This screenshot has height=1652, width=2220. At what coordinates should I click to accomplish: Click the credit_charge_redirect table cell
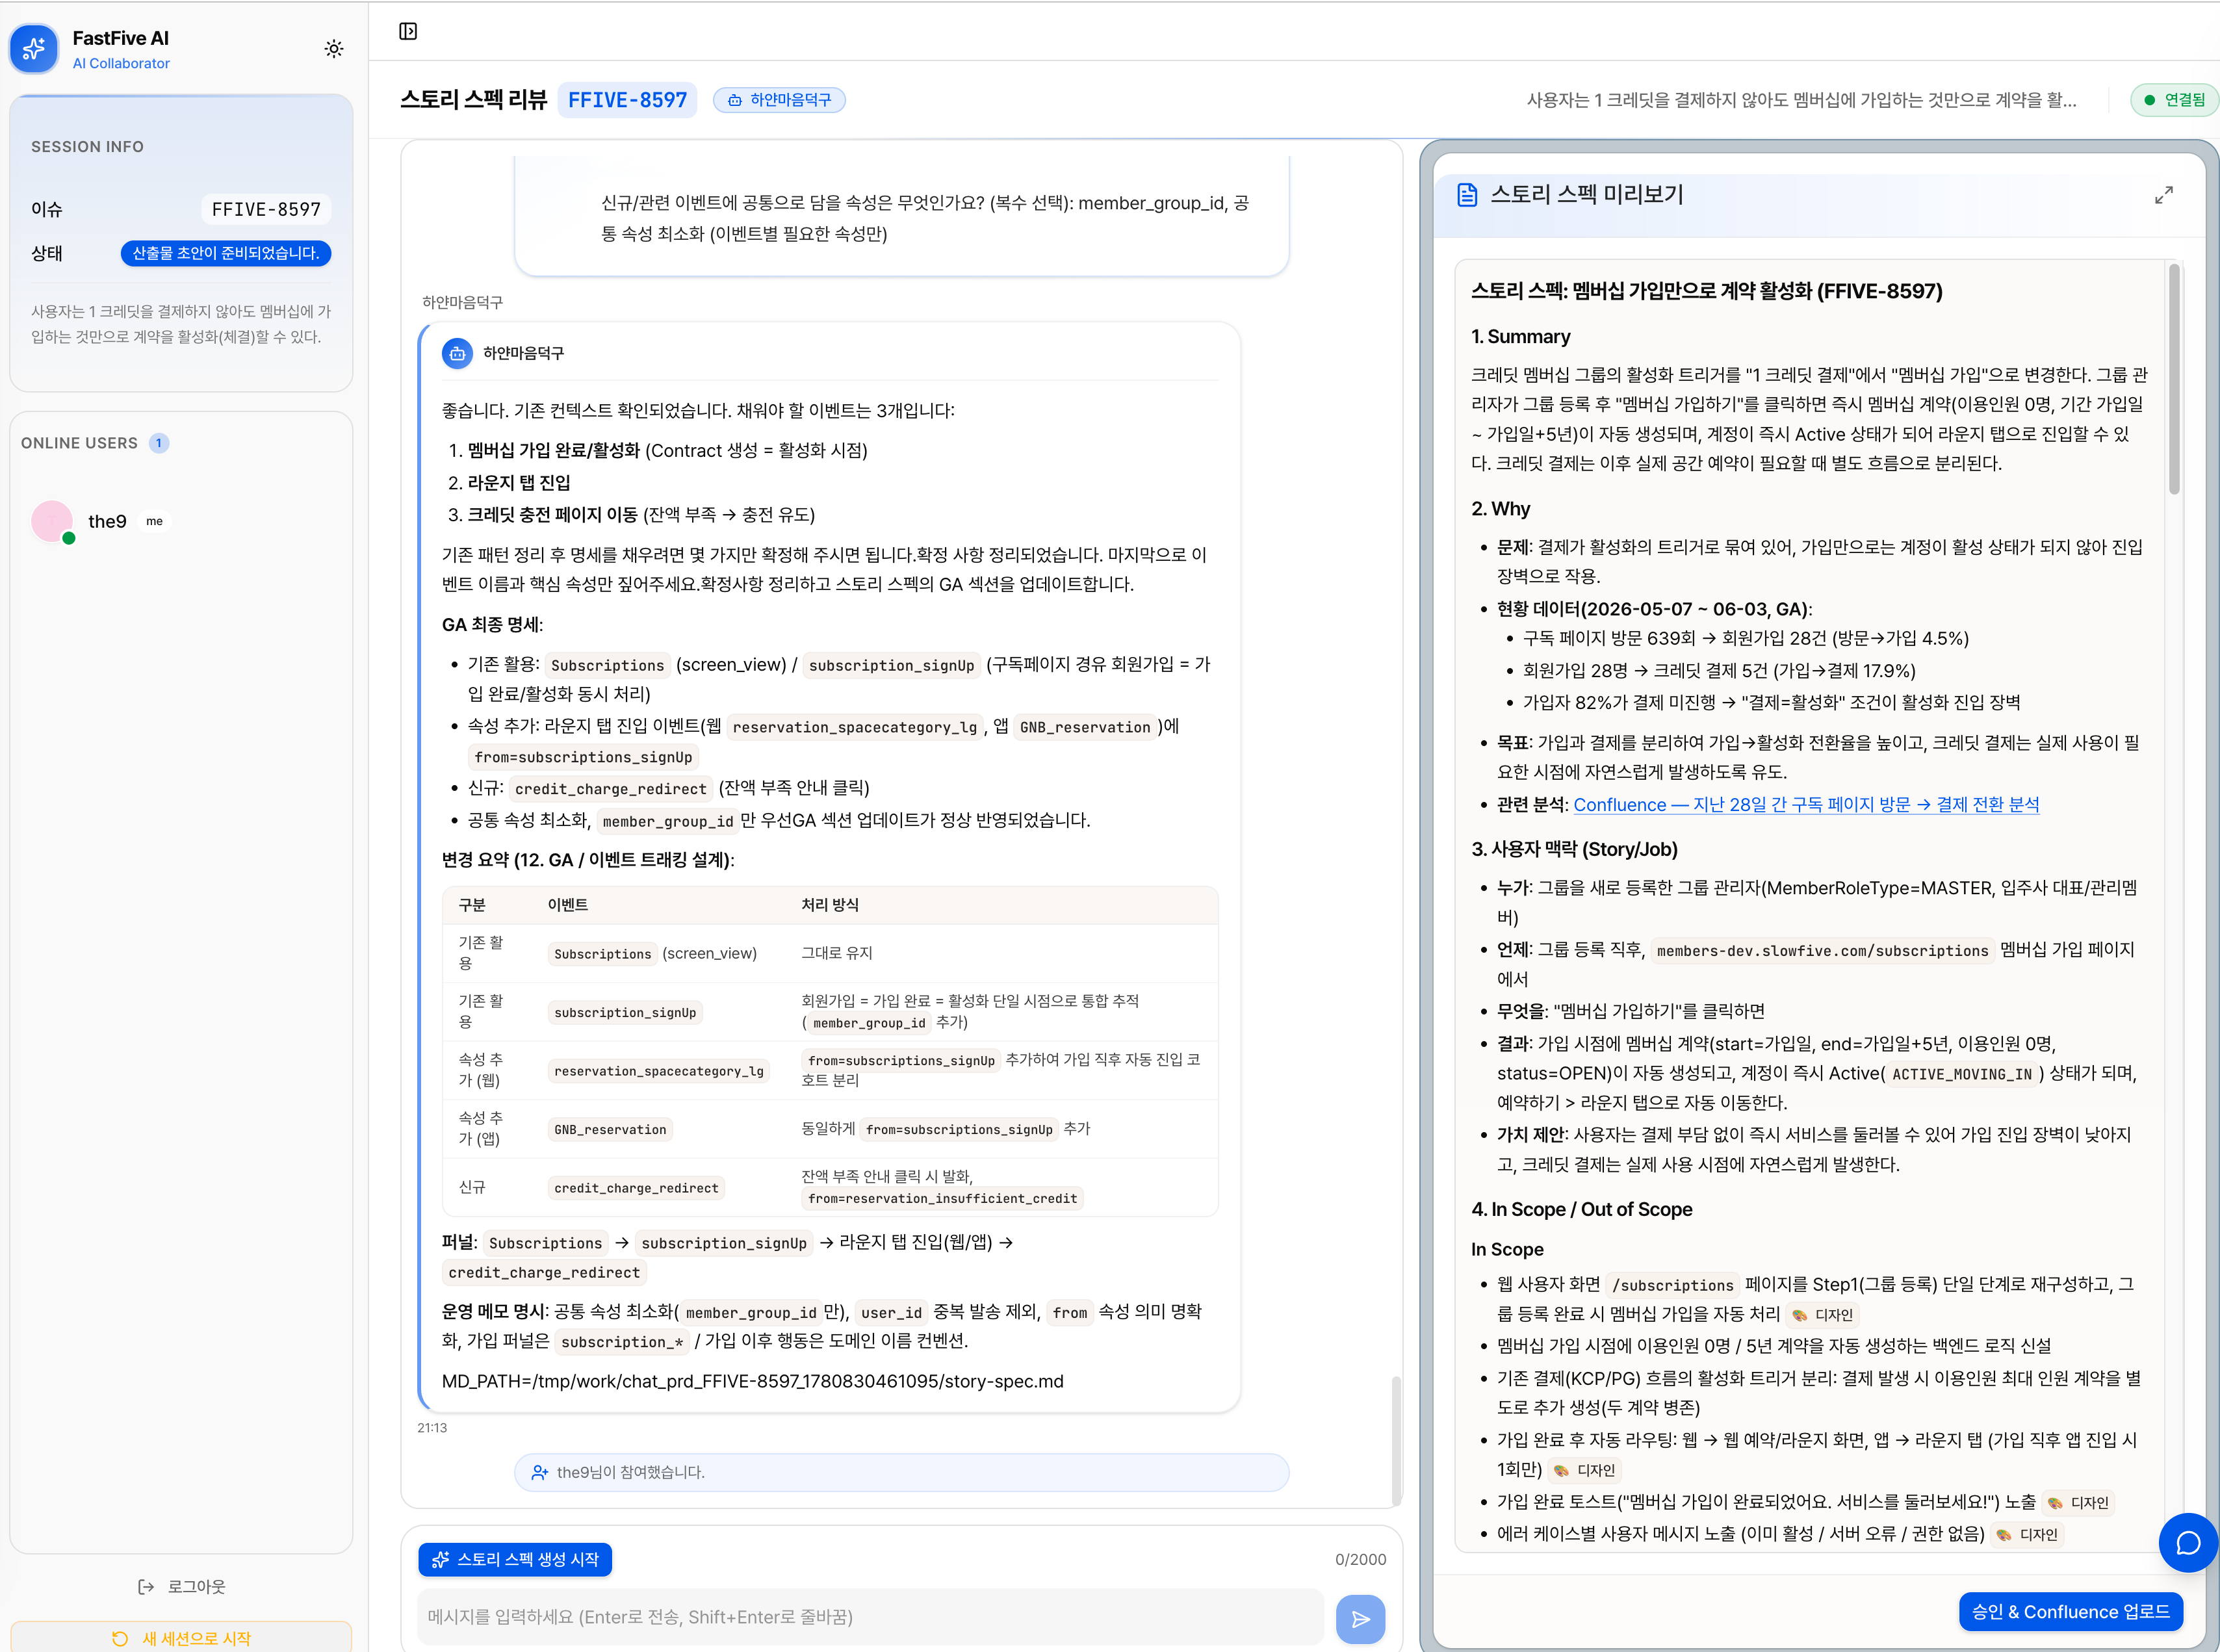(636, 1188)
